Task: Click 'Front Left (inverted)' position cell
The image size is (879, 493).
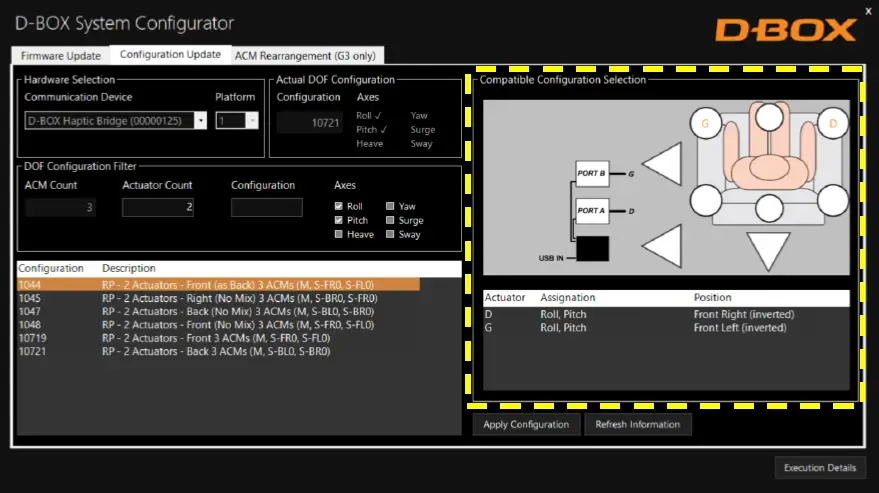Action: 740,328
